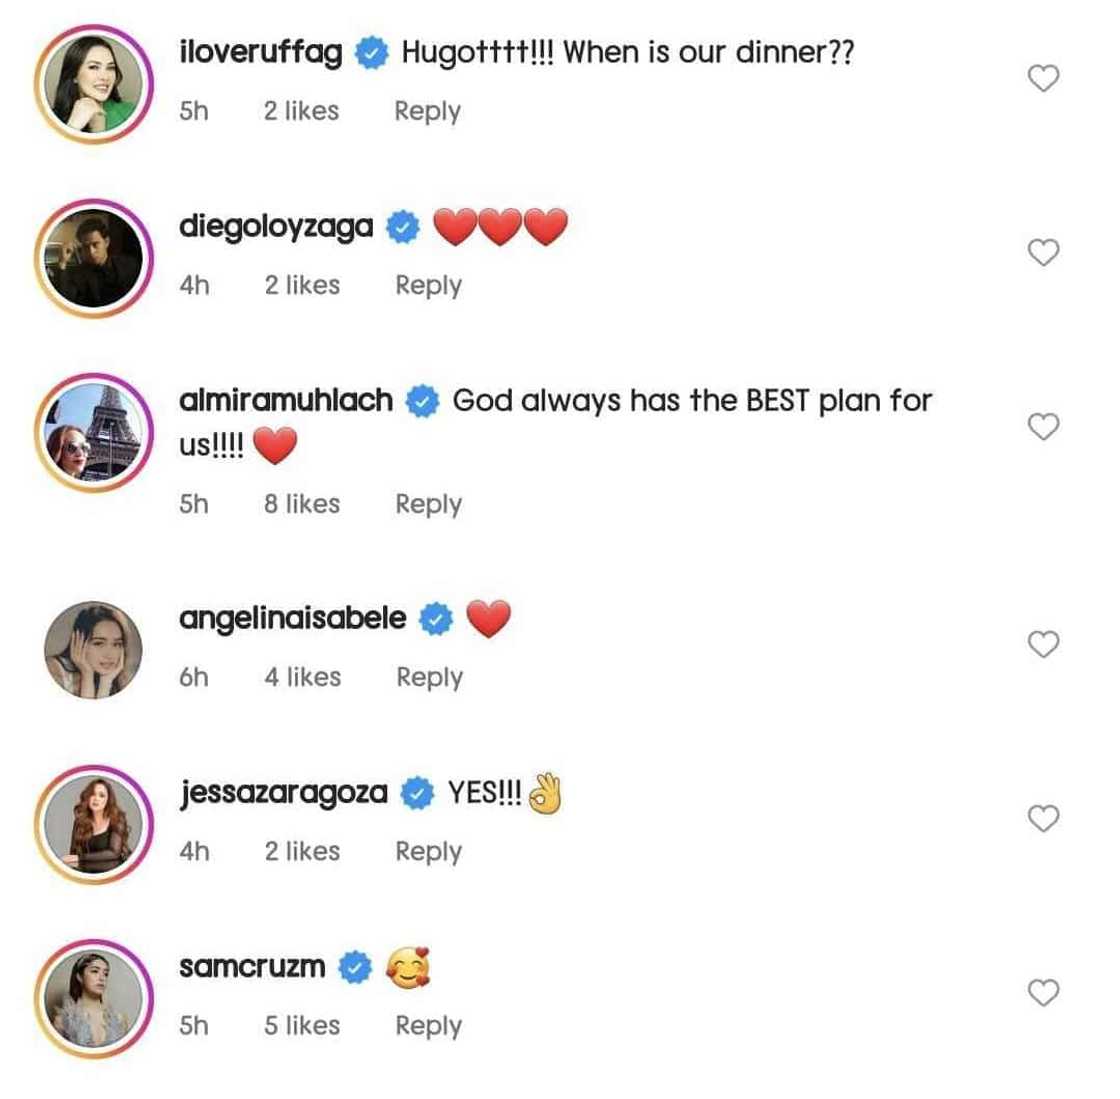Tap heart on almiramuhlach's comment
The image size is (1120, 1099).
pos(1043,427)
